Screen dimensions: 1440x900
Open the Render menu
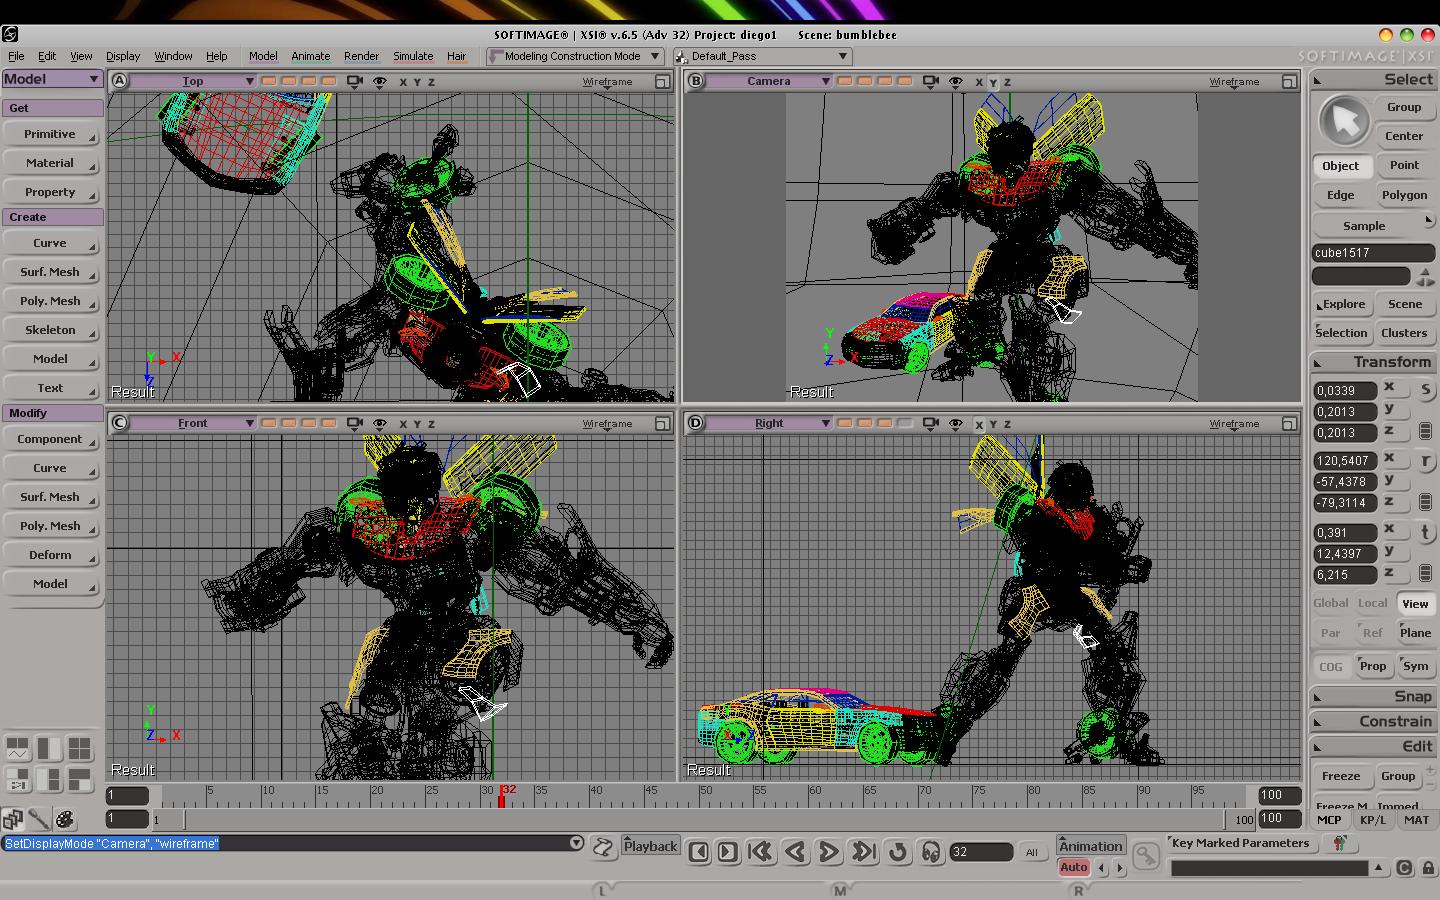click(361, 56)
